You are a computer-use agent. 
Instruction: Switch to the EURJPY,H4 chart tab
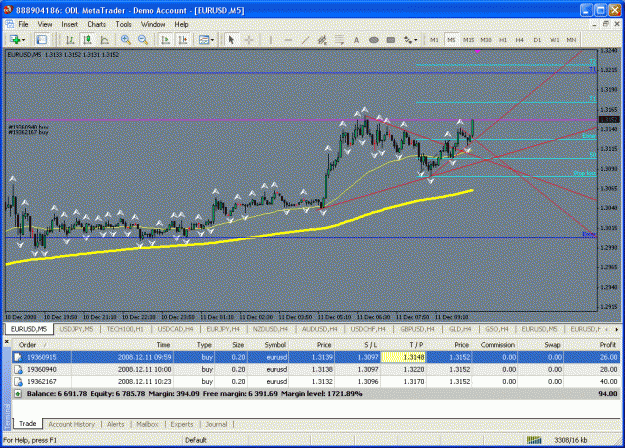223,329
